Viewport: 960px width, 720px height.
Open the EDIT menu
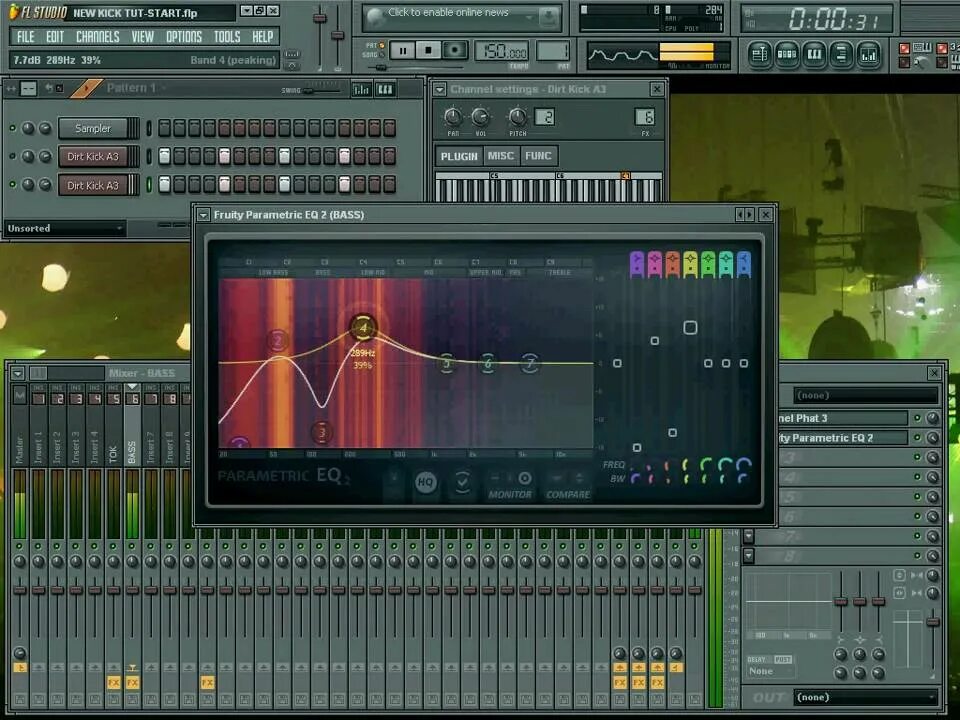click(x=55, y=37)
